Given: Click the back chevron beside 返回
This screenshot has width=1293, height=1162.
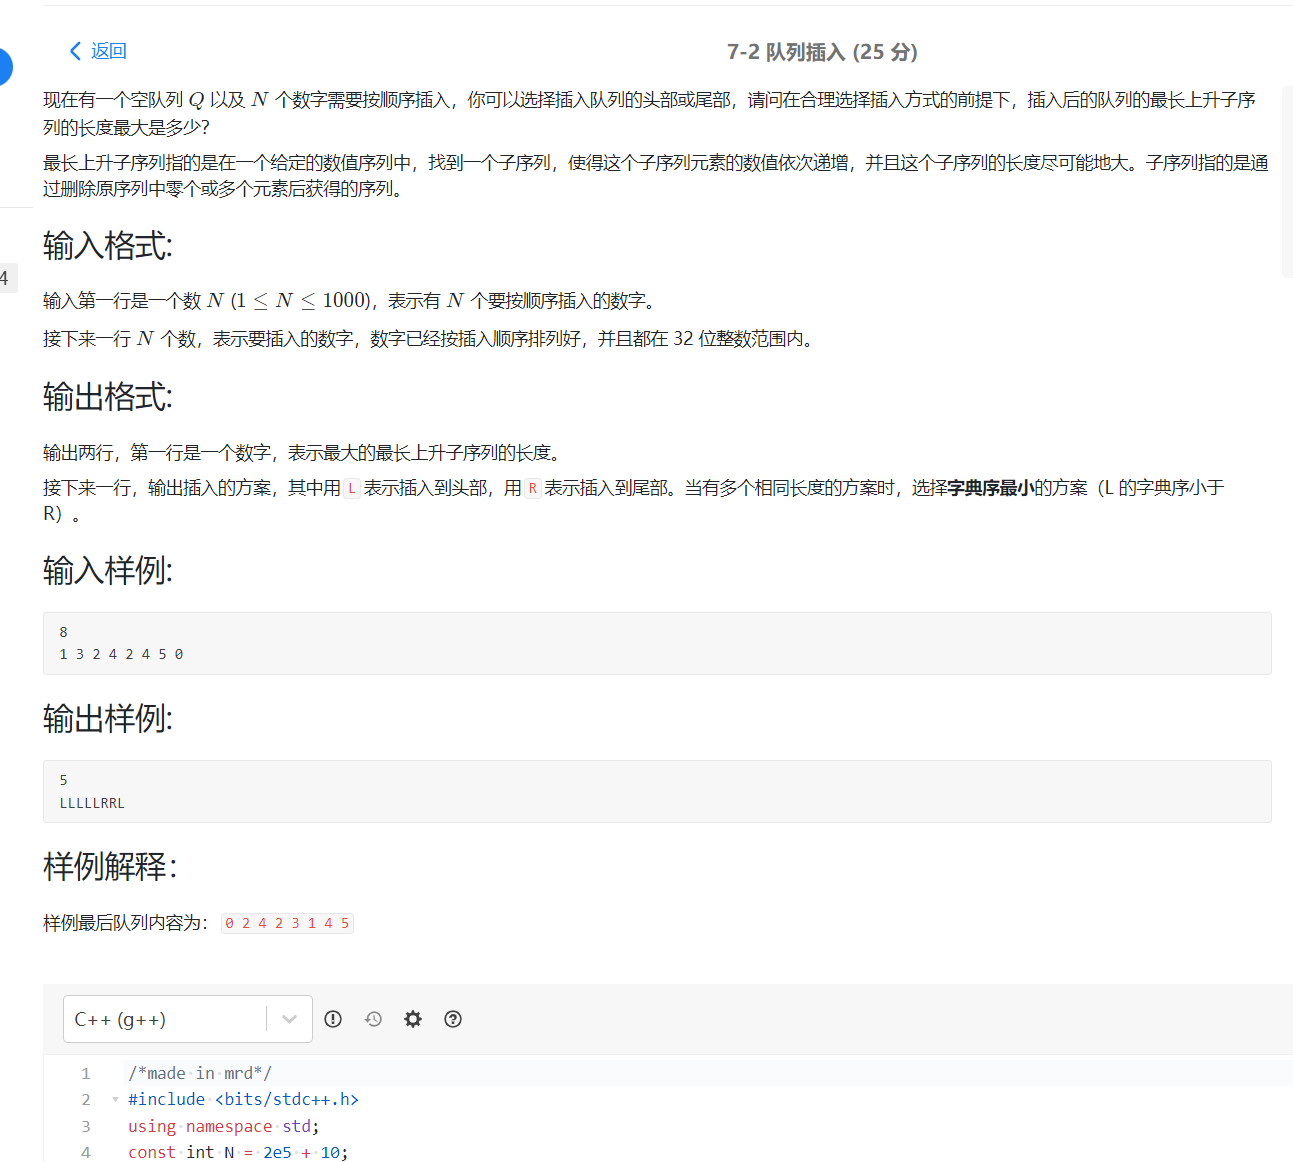Looking at the screenshot, I should coord(74,50).
